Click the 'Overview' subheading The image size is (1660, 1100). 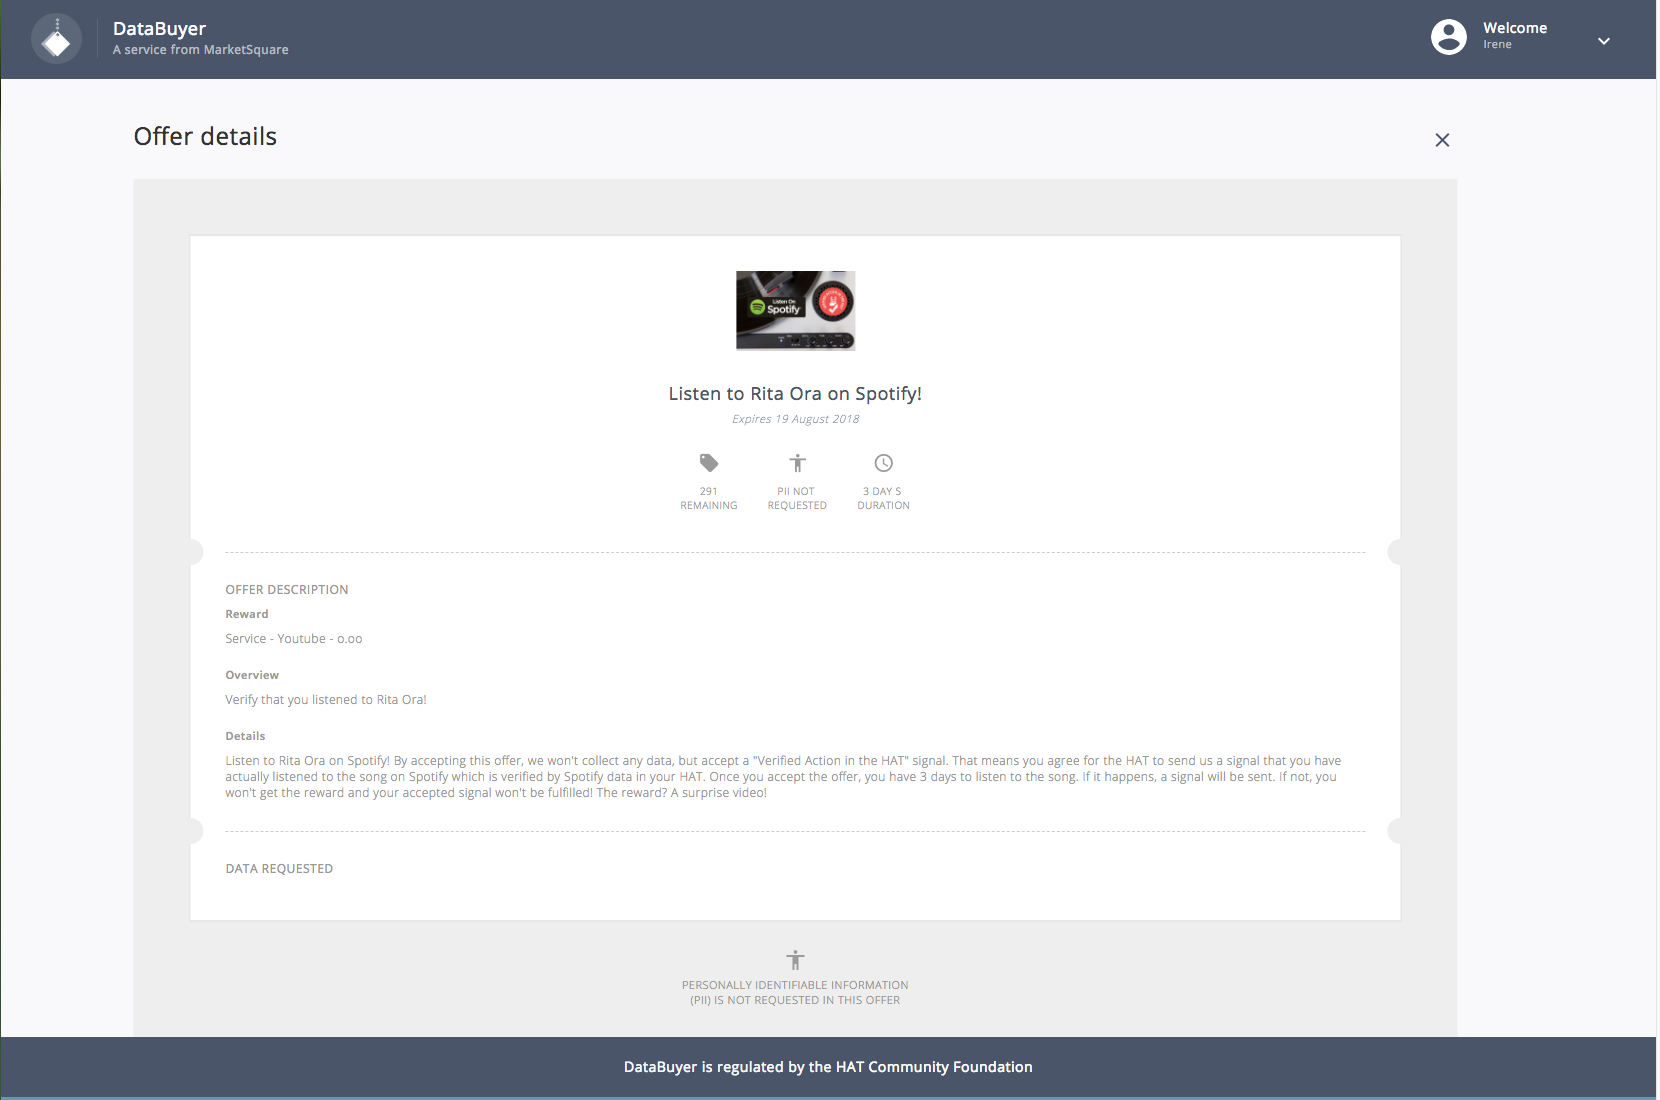coord(252,675)
